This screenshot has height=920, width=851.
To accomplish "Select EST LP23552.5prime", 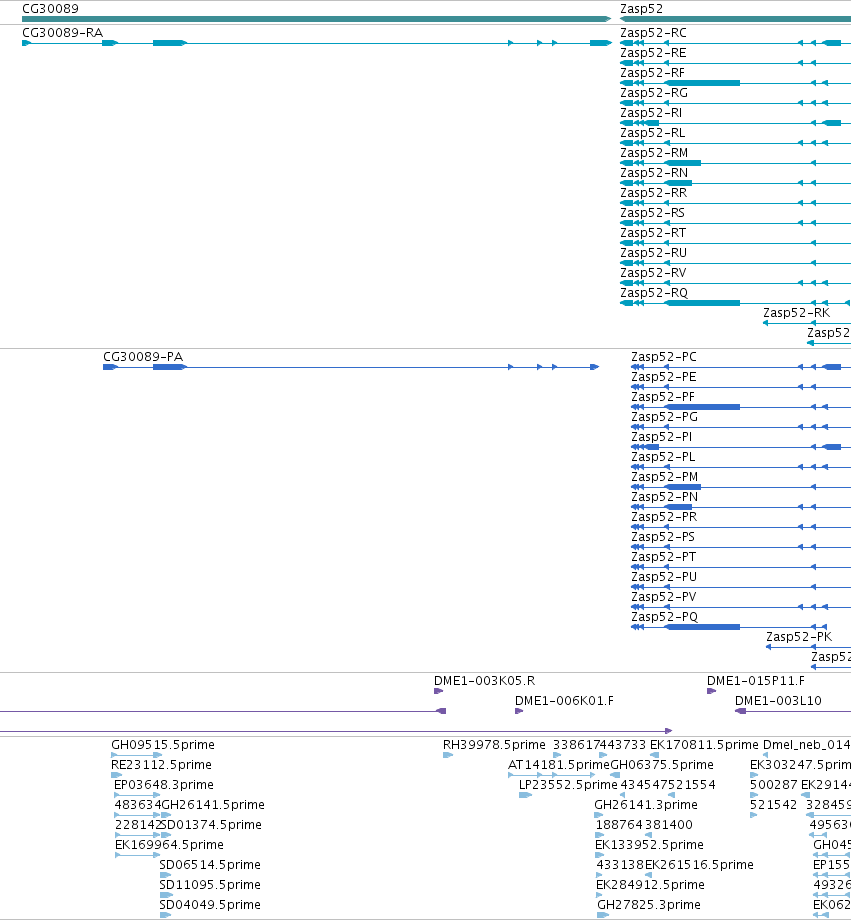I will 568,784.
